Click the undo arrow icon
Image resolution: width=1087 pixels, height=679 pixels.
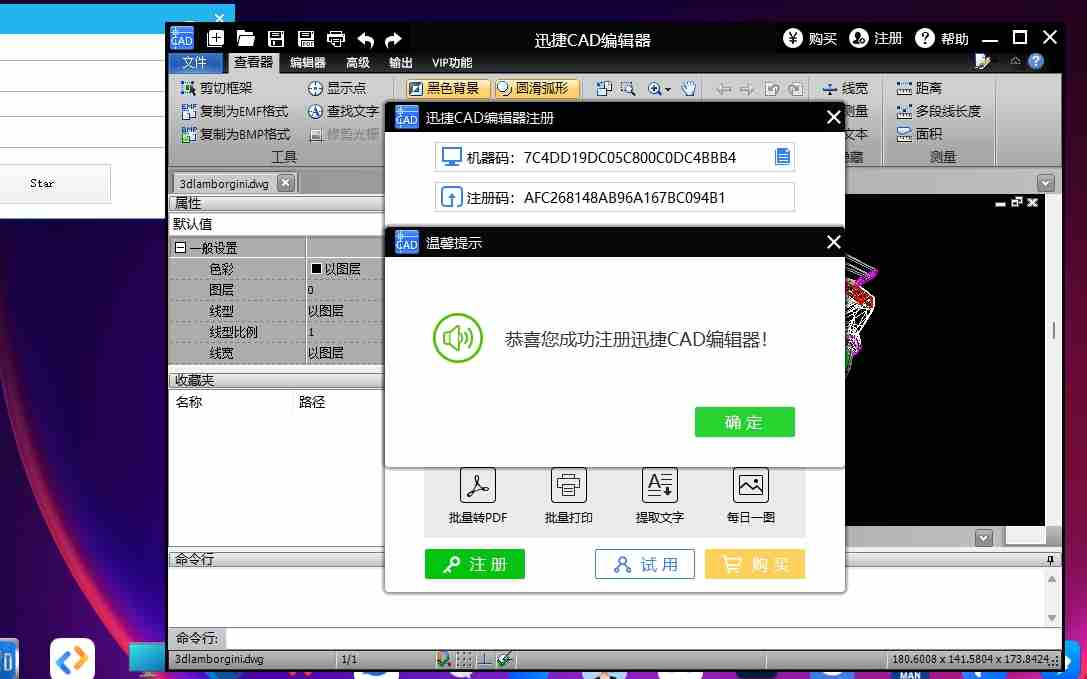pyautogui.click(x=366, y=40)
